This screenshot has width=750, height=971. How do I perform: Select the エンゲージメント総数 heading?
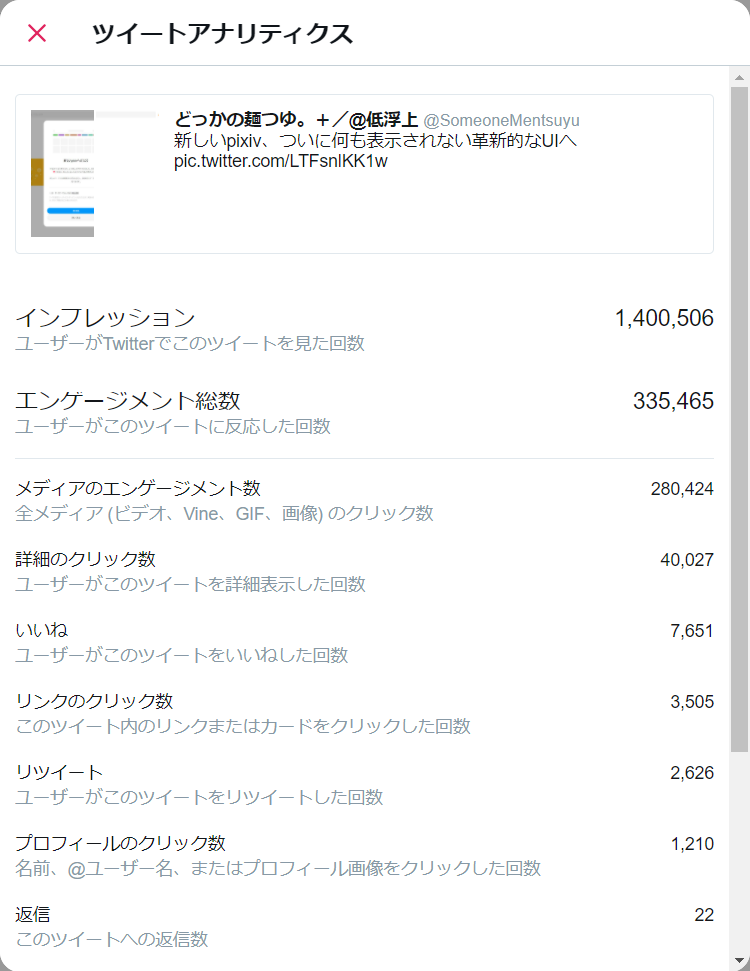tap(127, 401)
